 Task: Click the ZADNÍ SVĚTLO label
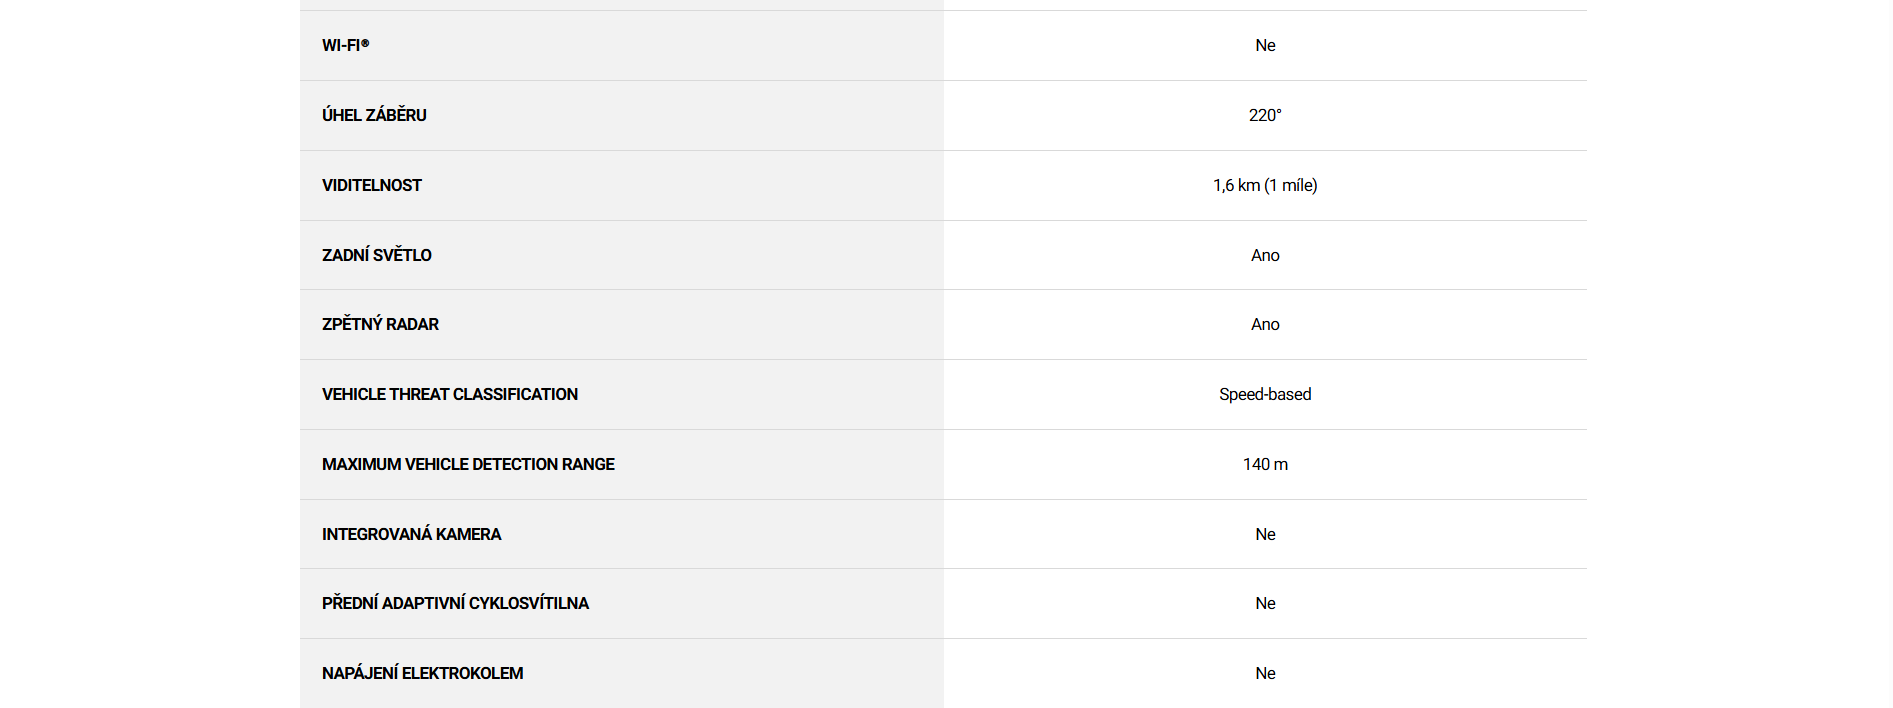click(377, 255)
